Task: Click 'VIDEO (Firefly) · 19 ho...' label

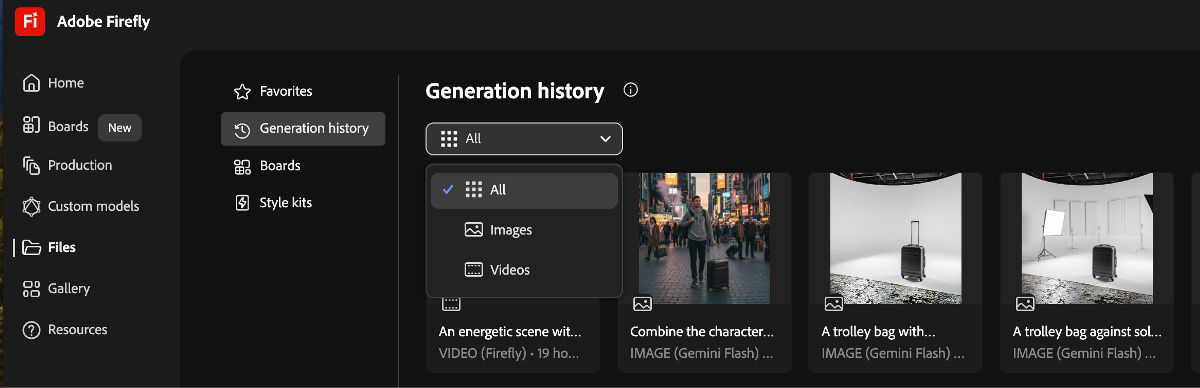Action: click(510, 353)
